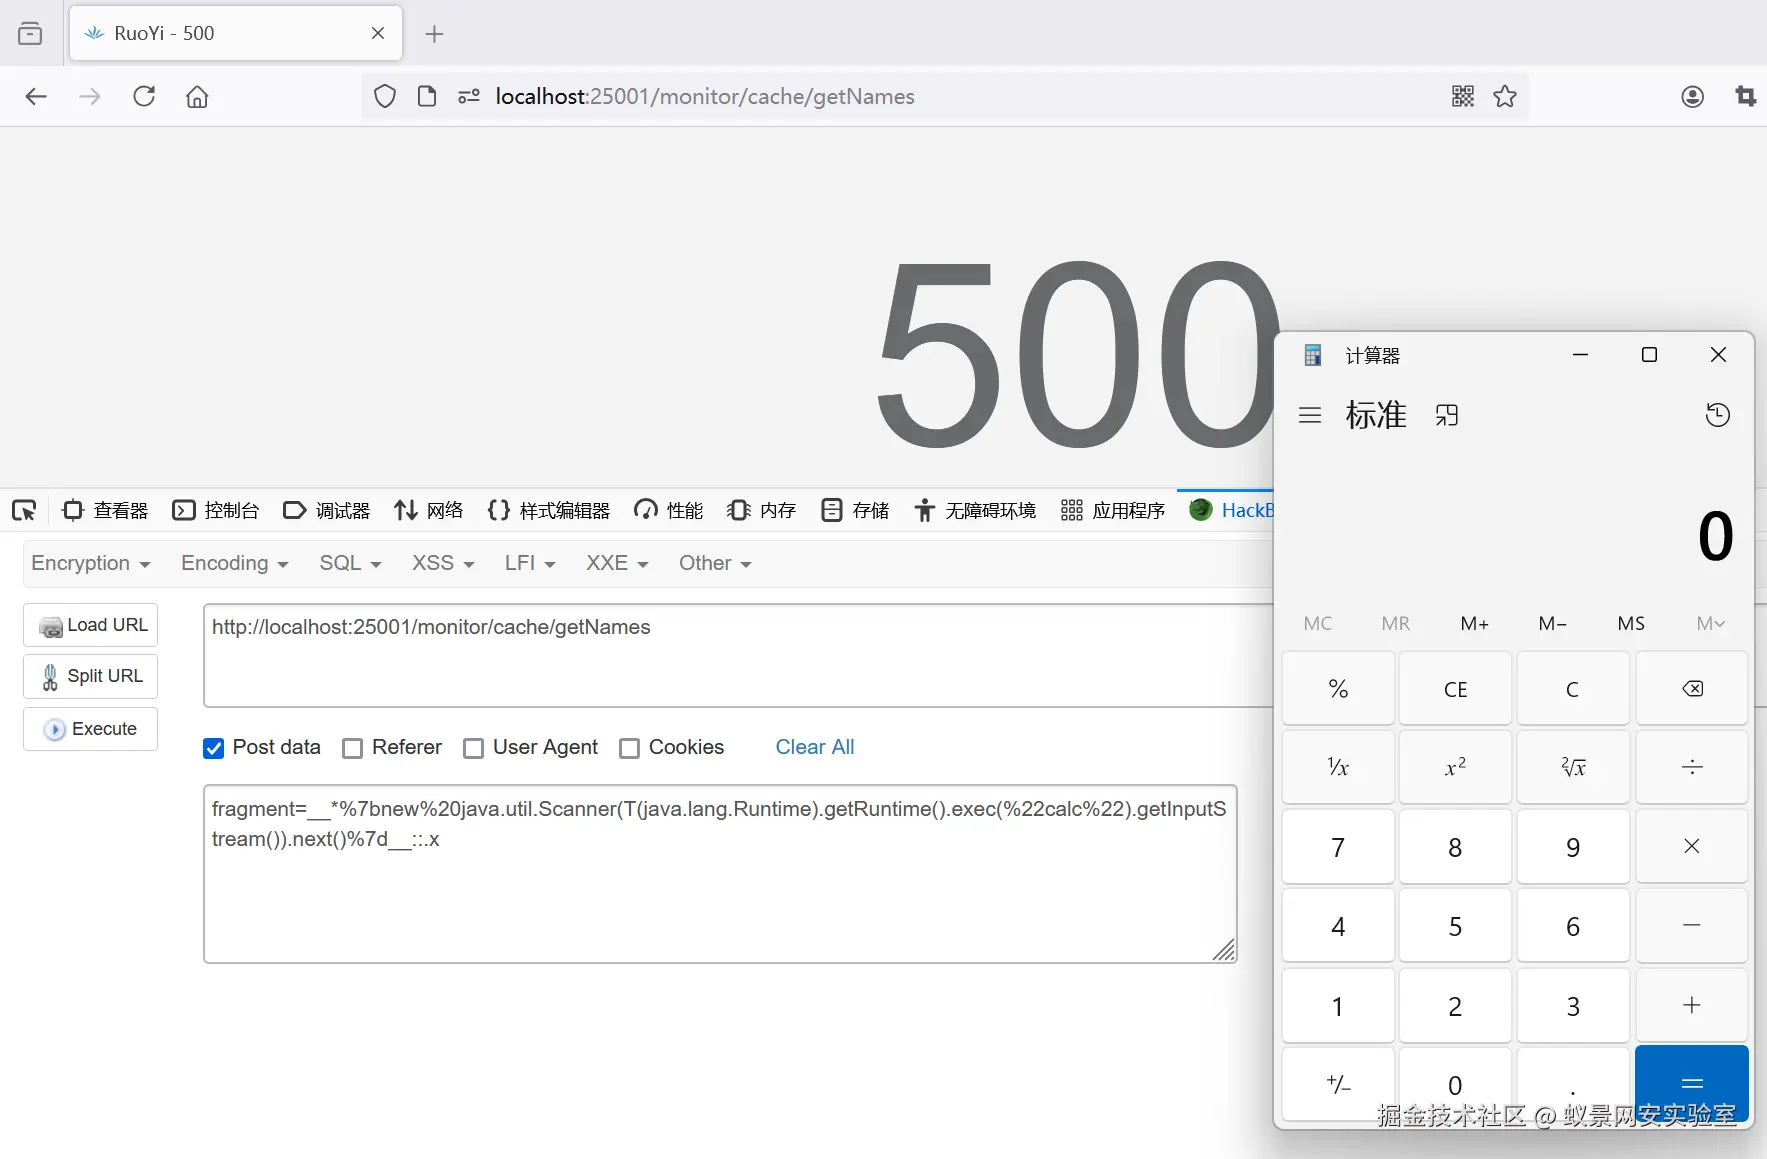Open calculator history icon
Image resolution: width=1767 pixels, height=1159 pixels.
tap(1718, 415)
